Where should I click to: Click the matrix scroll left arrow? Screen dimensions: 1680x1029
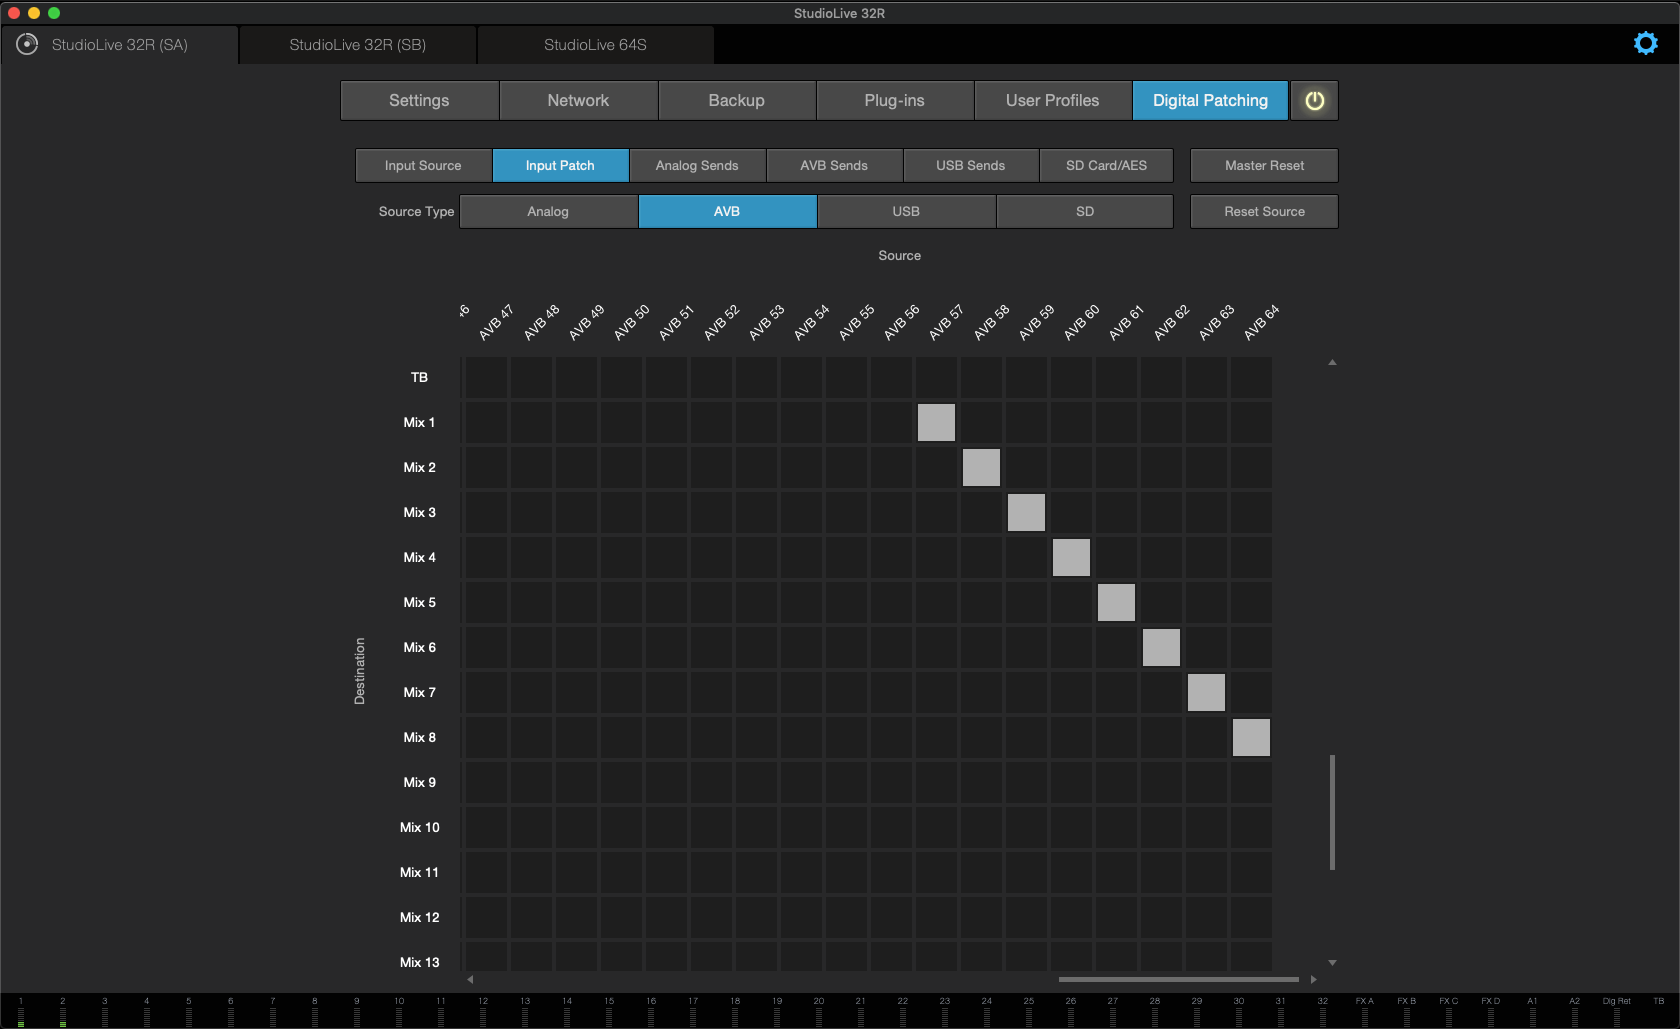(x=470, y=979)
